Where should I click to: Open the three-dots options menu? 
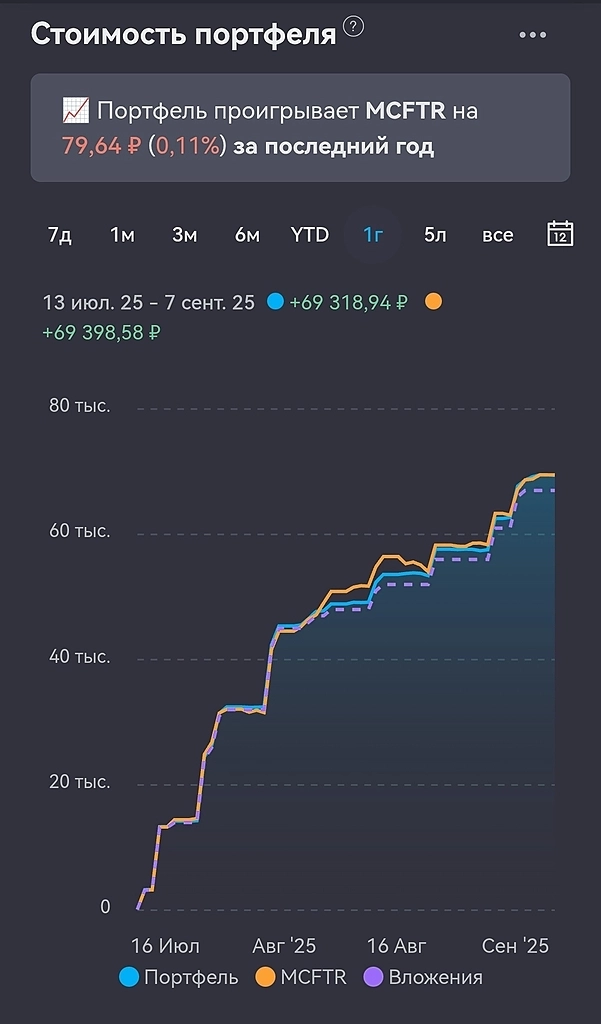tap(533, 35)
